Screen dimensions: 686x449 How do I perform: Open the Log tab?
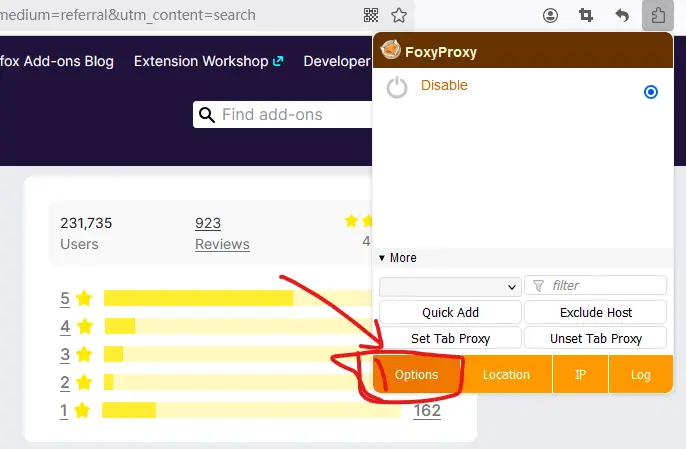click(640, 374)
